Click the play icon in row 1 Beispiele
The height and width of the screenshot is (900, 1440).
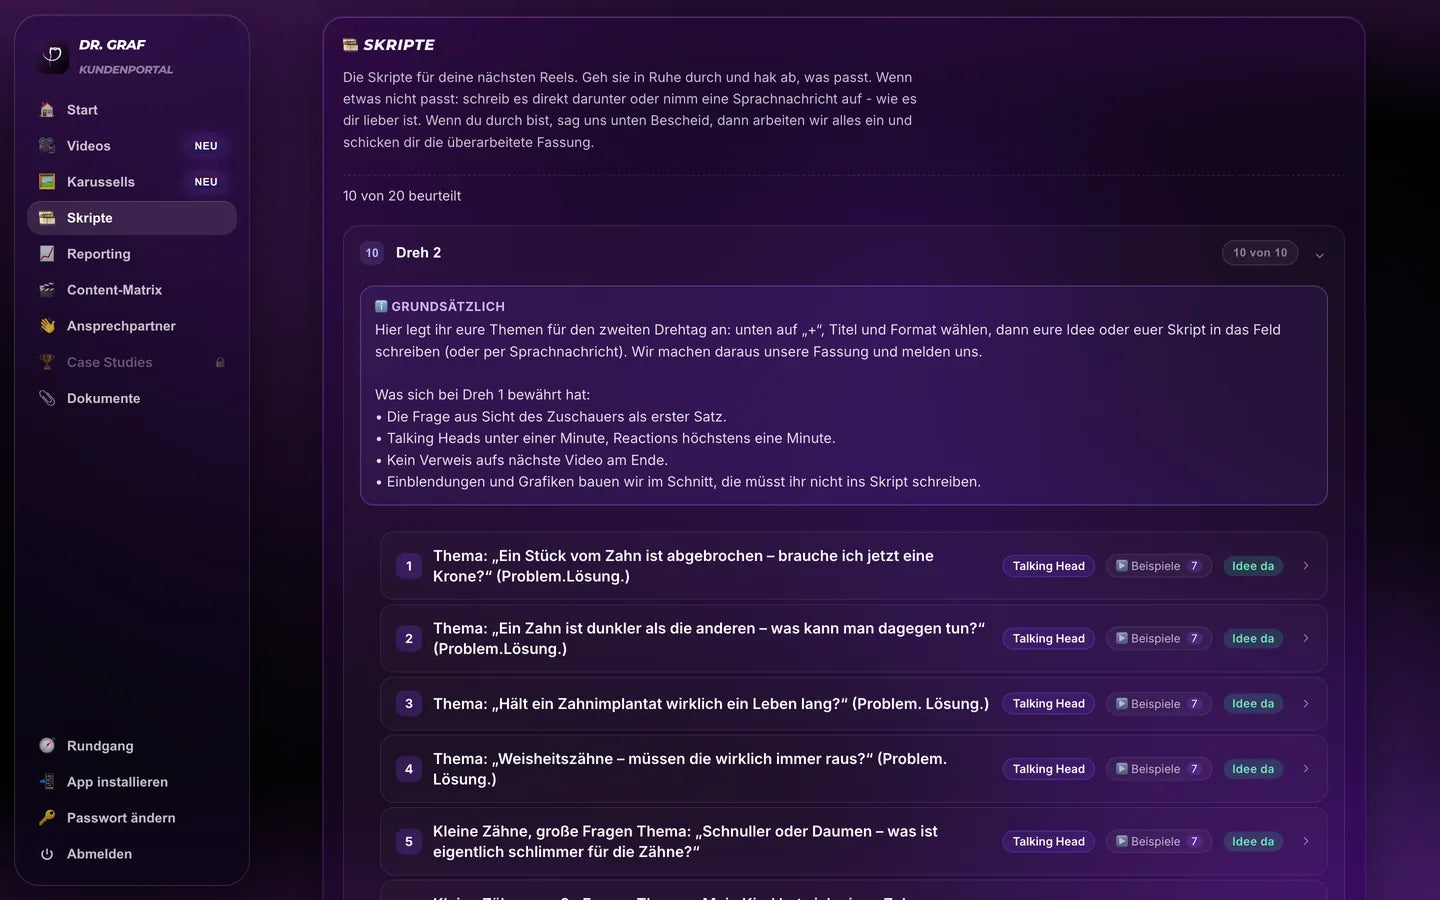coord(1122,566)
